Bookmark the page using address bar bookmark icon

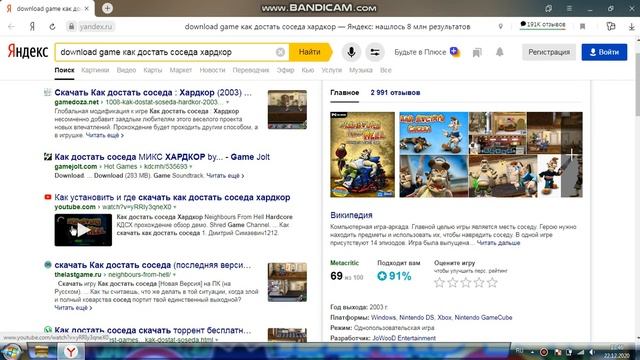582,27
